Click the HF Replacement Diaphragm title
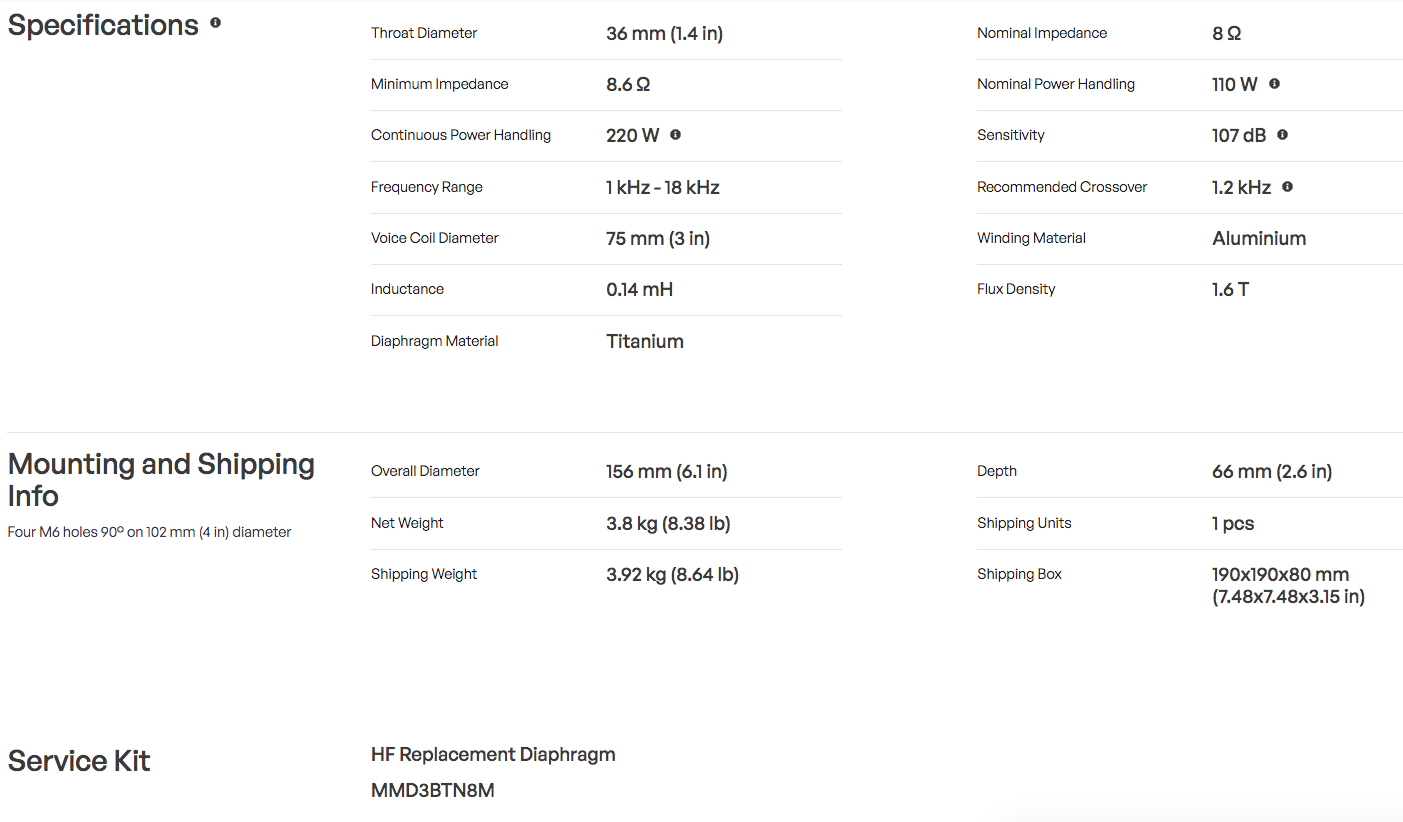1403x822 pixels. (x=493, y=754)
